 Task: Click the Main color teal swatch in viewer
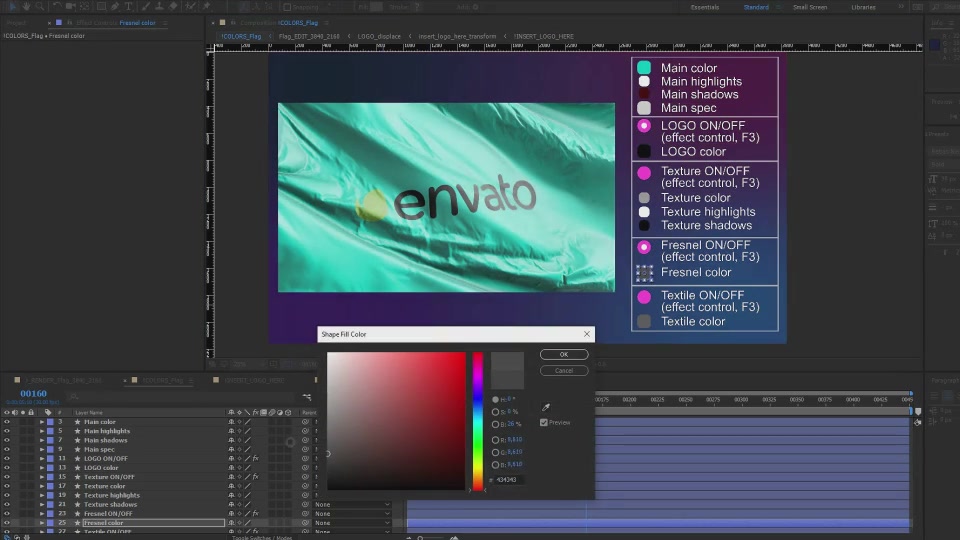click(643, 67)
